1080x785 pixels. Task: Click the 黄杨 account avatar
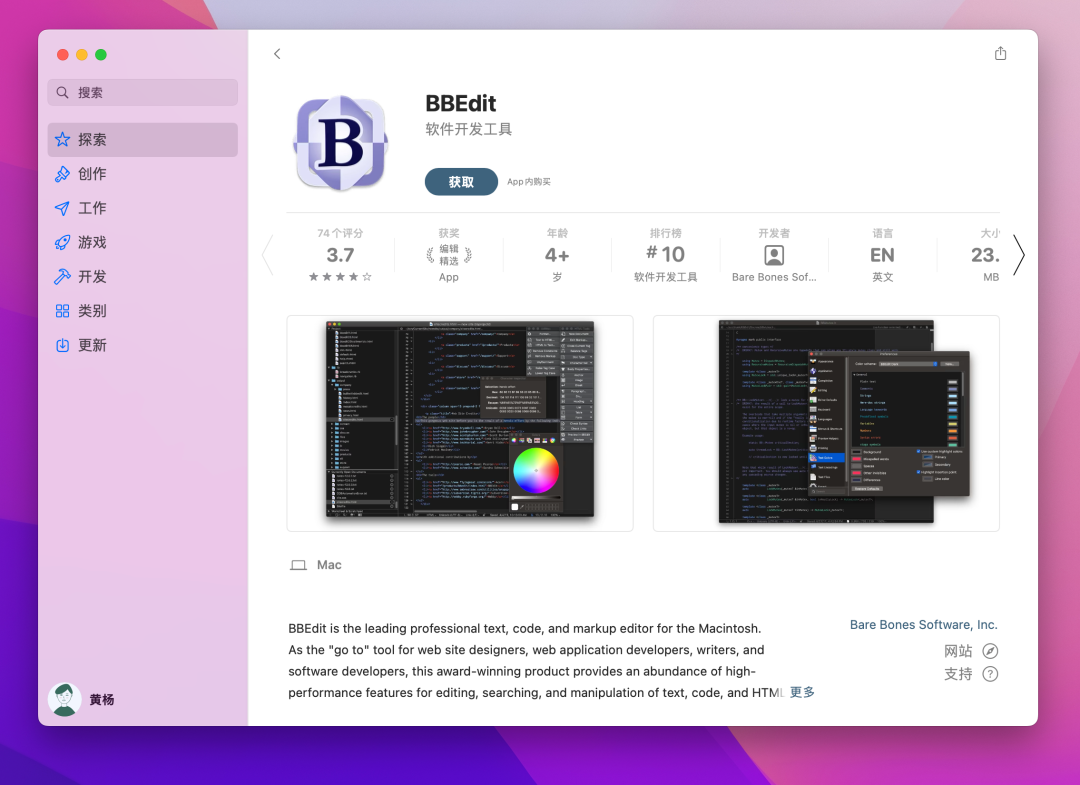65,700
